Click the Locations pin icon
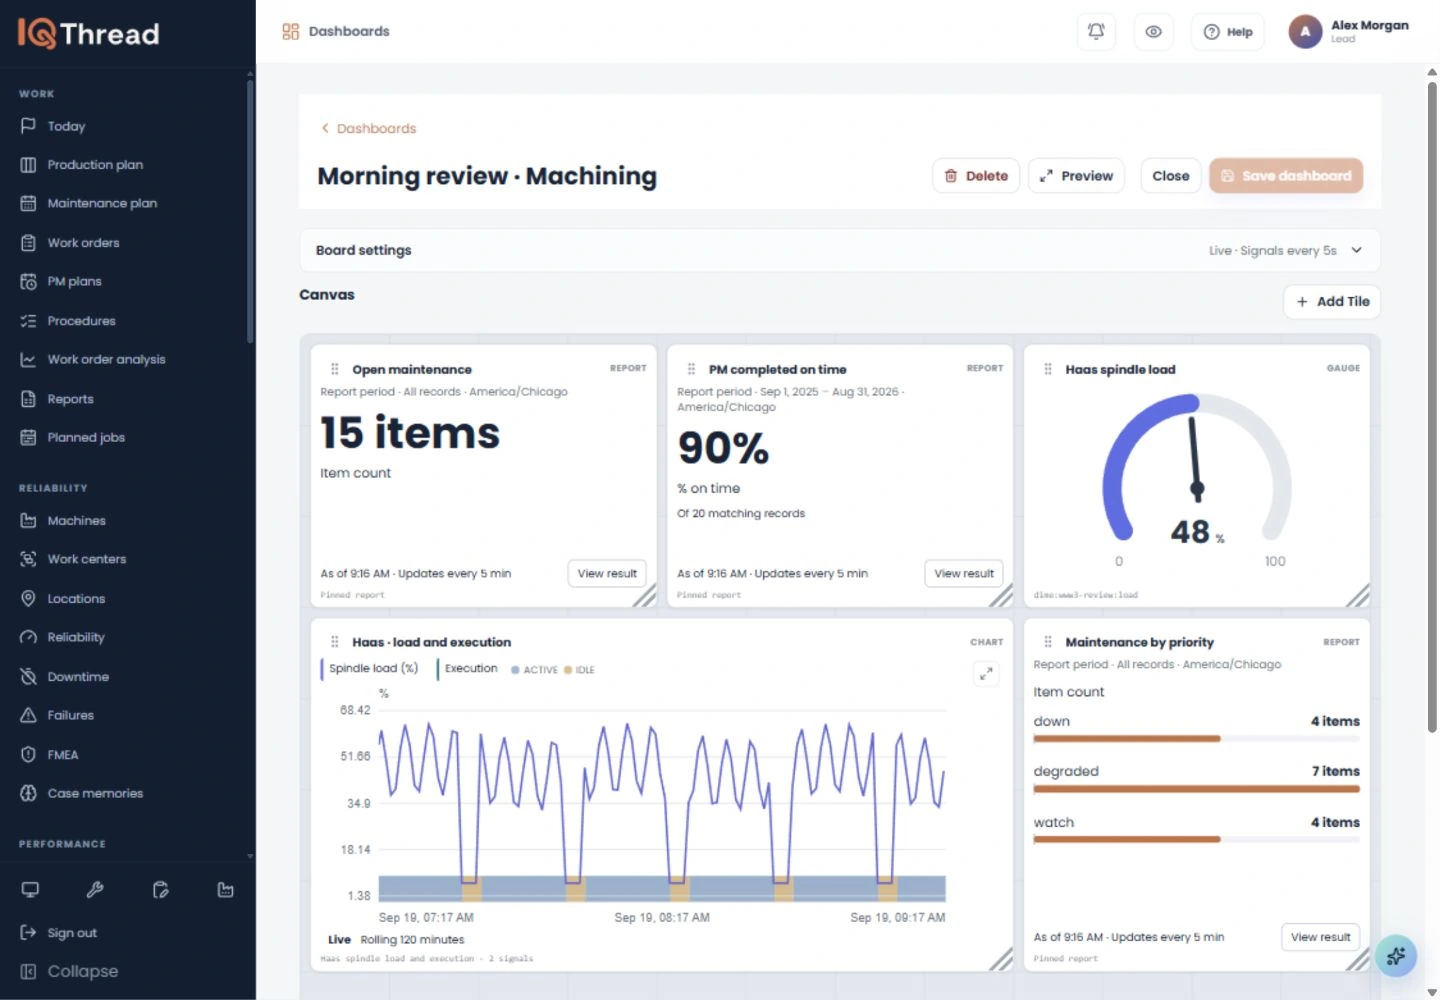 [28, 599]
